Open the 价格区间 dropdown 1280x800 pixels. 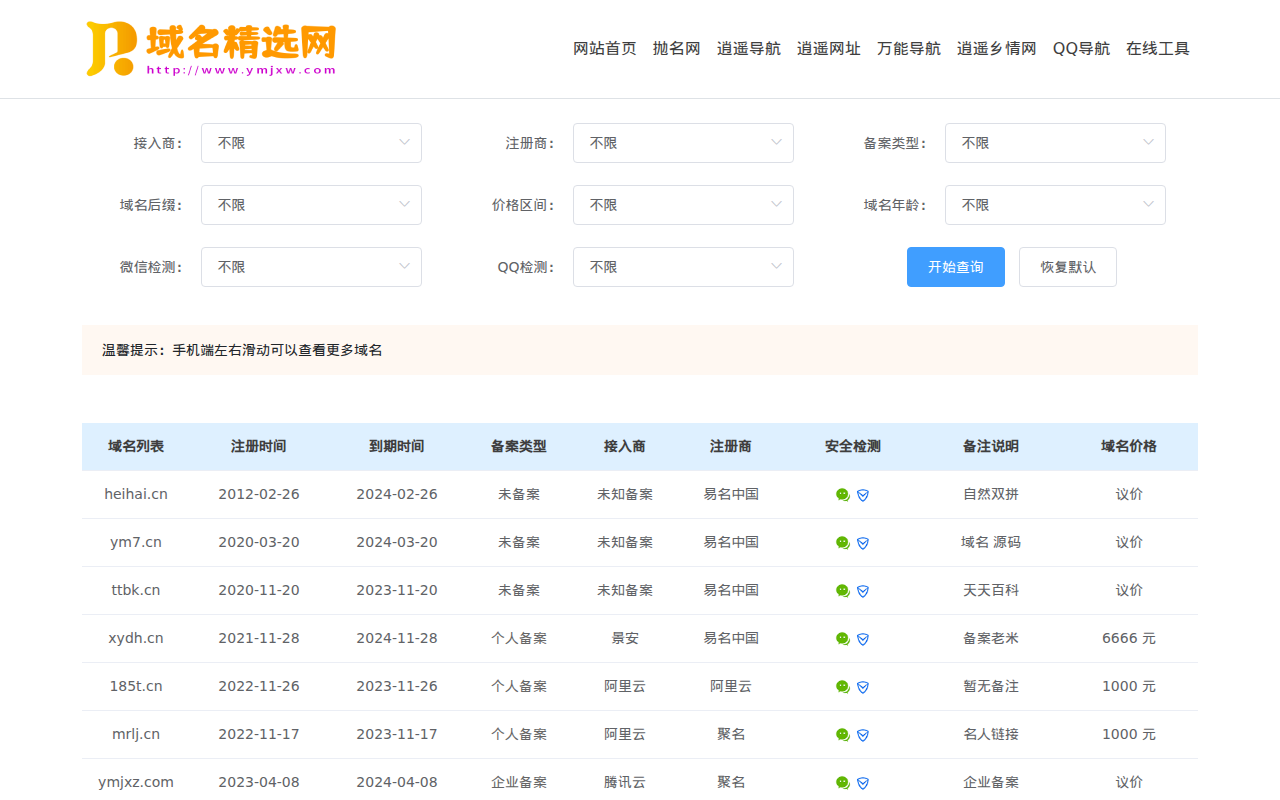tap(683, 205)
